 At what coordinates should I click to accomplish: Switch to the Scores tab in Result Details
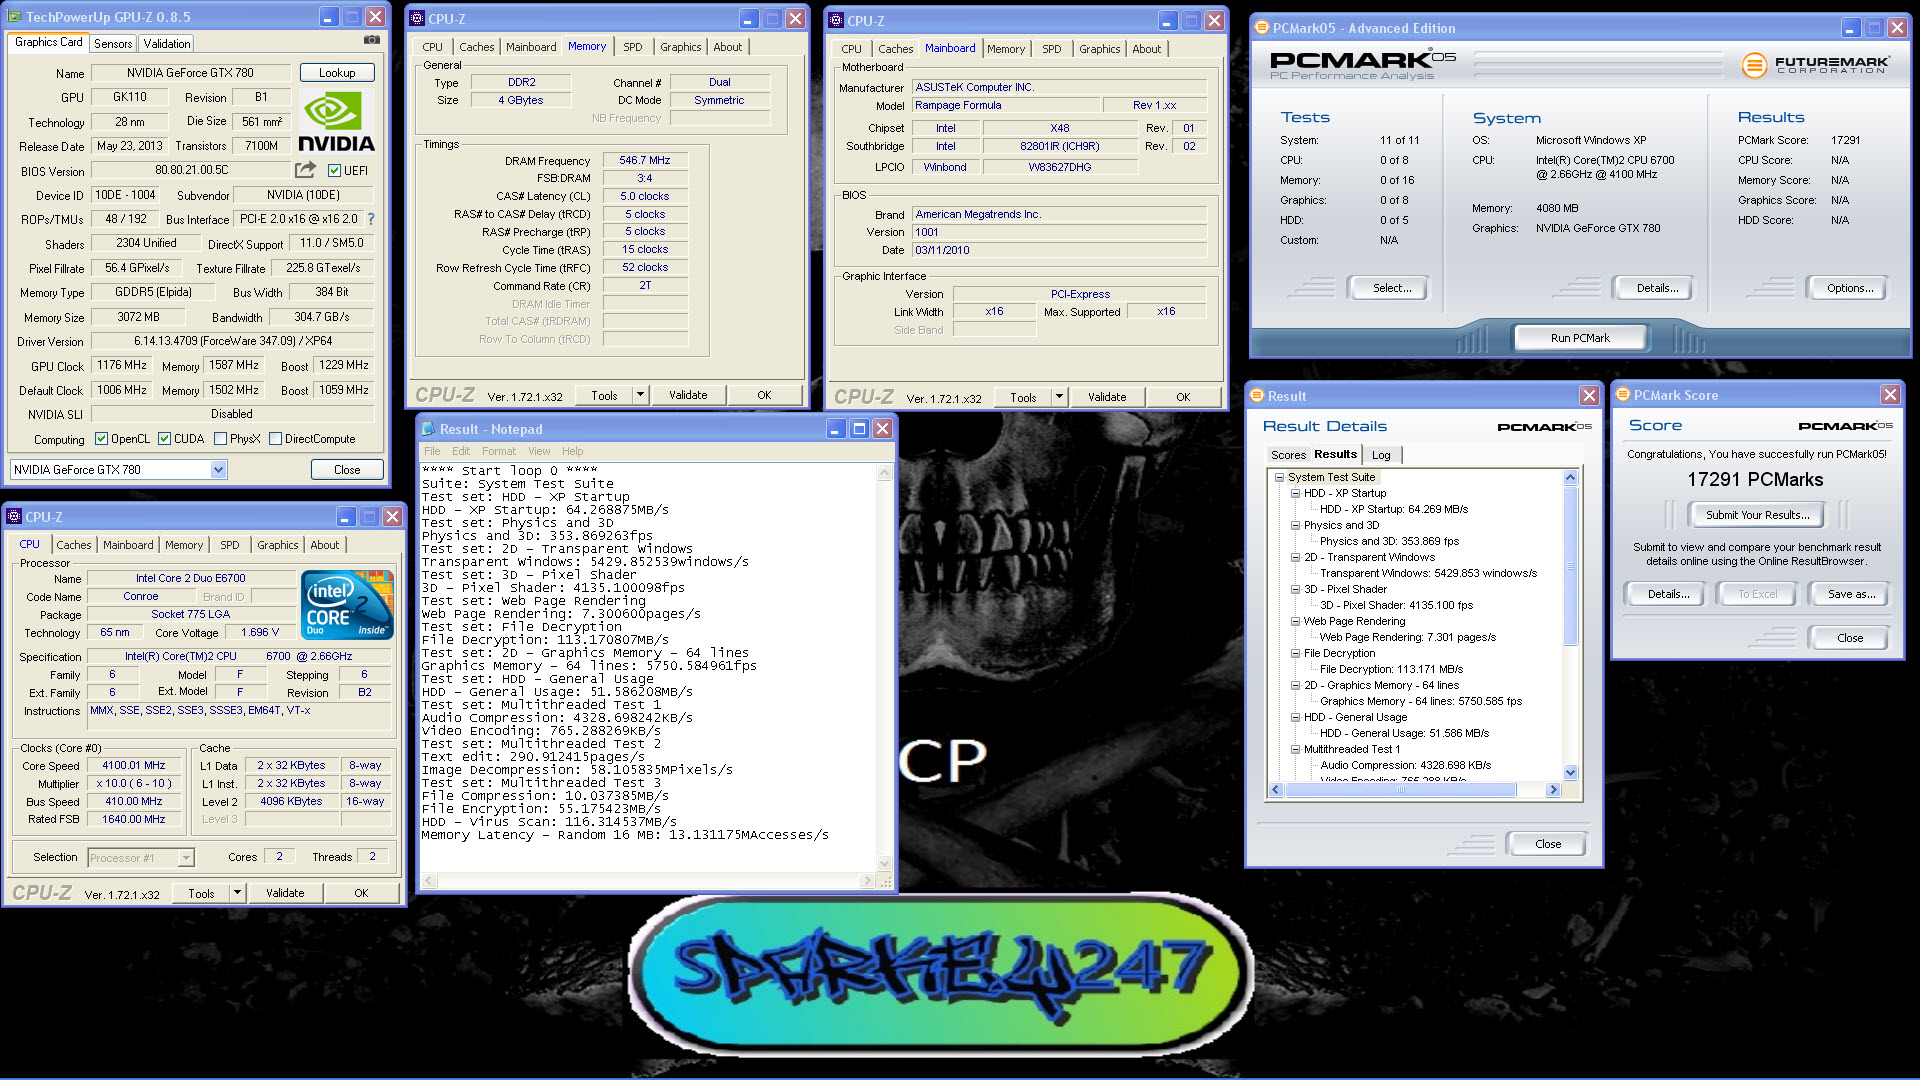[1288, 455]
